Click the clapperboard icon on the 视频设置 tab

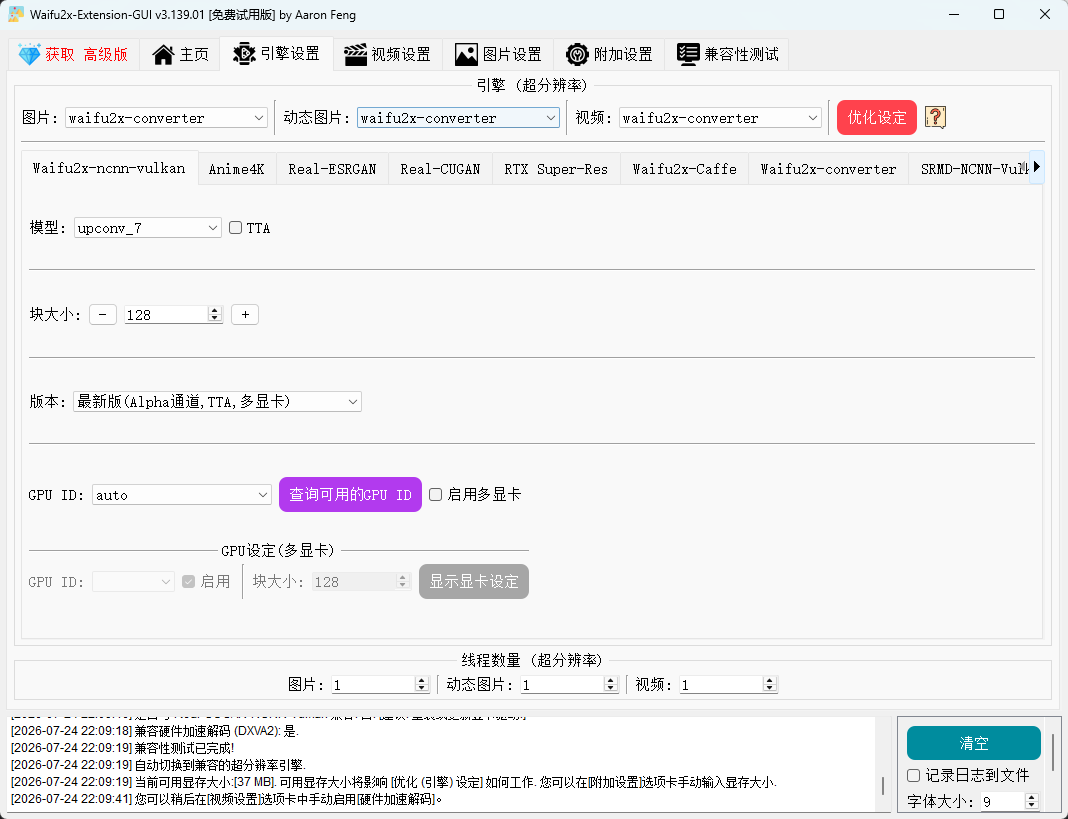[355, 55]
